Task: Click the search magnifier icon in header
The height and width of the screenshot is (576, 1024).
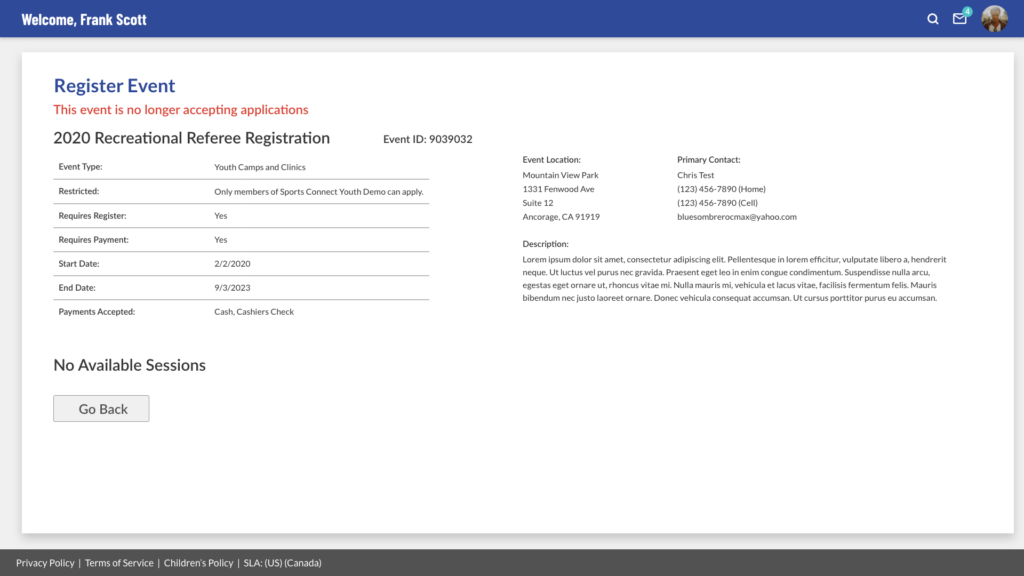Action: (933, 19)
